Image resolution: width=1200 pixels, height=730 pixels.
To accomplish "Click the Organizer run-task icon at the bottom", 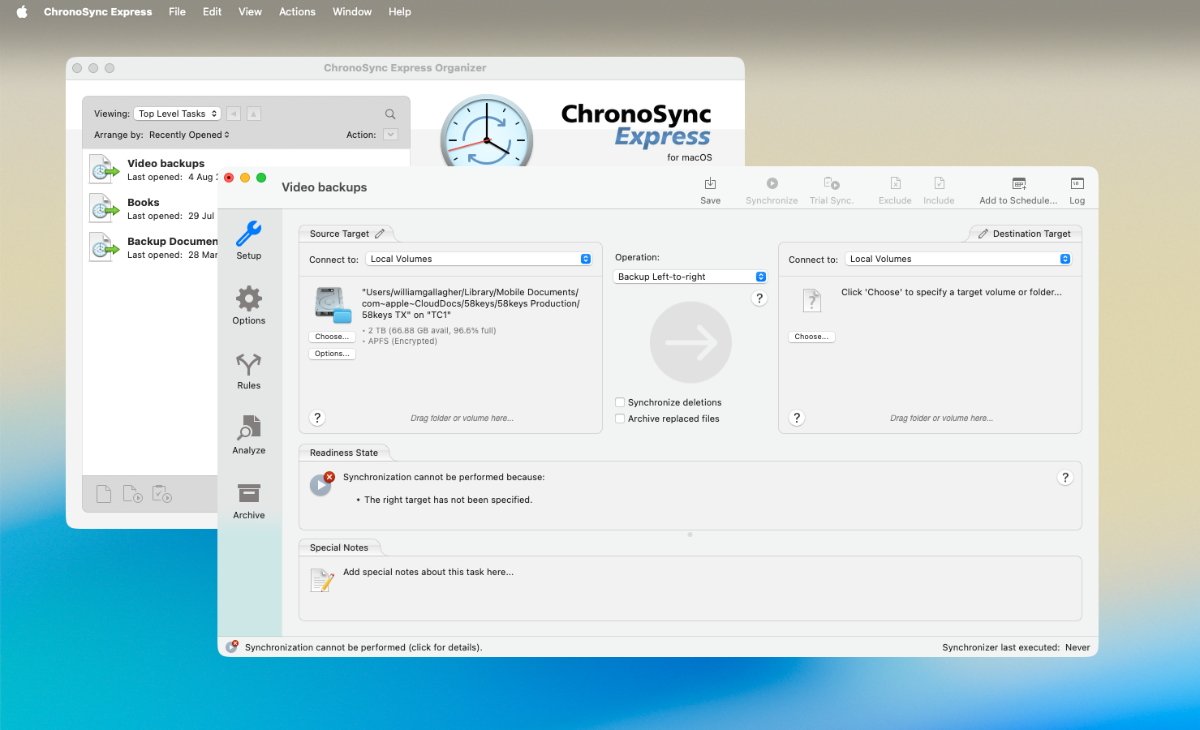I will pyautogui.click(x=132, y=493).
